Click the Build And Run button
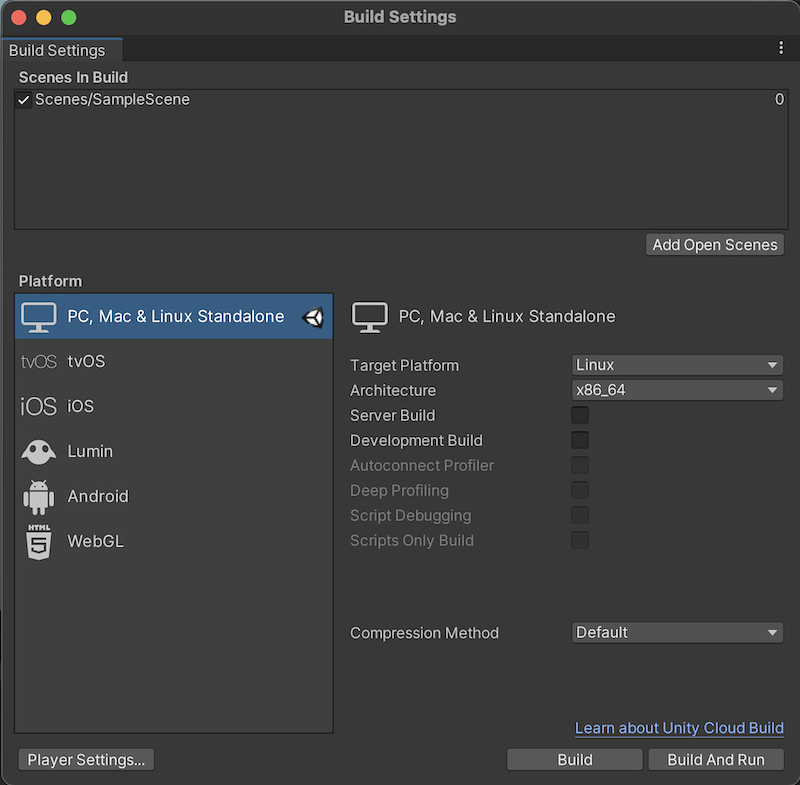 tap(716, 760)
